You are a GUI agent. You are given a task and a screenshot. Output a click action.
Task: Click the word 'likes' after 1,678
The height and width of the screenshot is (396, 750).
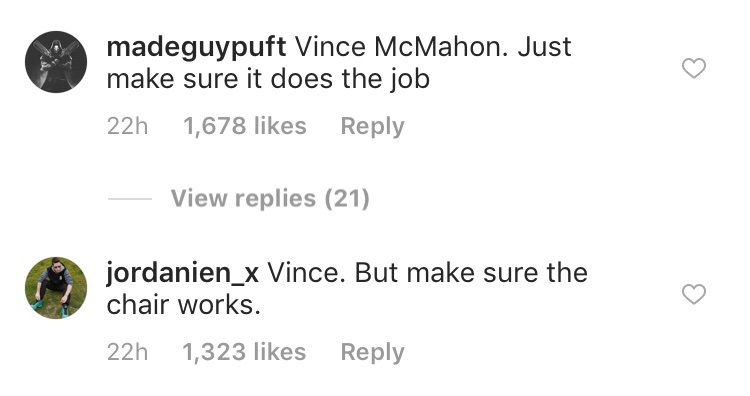click(x=280, y=126)
